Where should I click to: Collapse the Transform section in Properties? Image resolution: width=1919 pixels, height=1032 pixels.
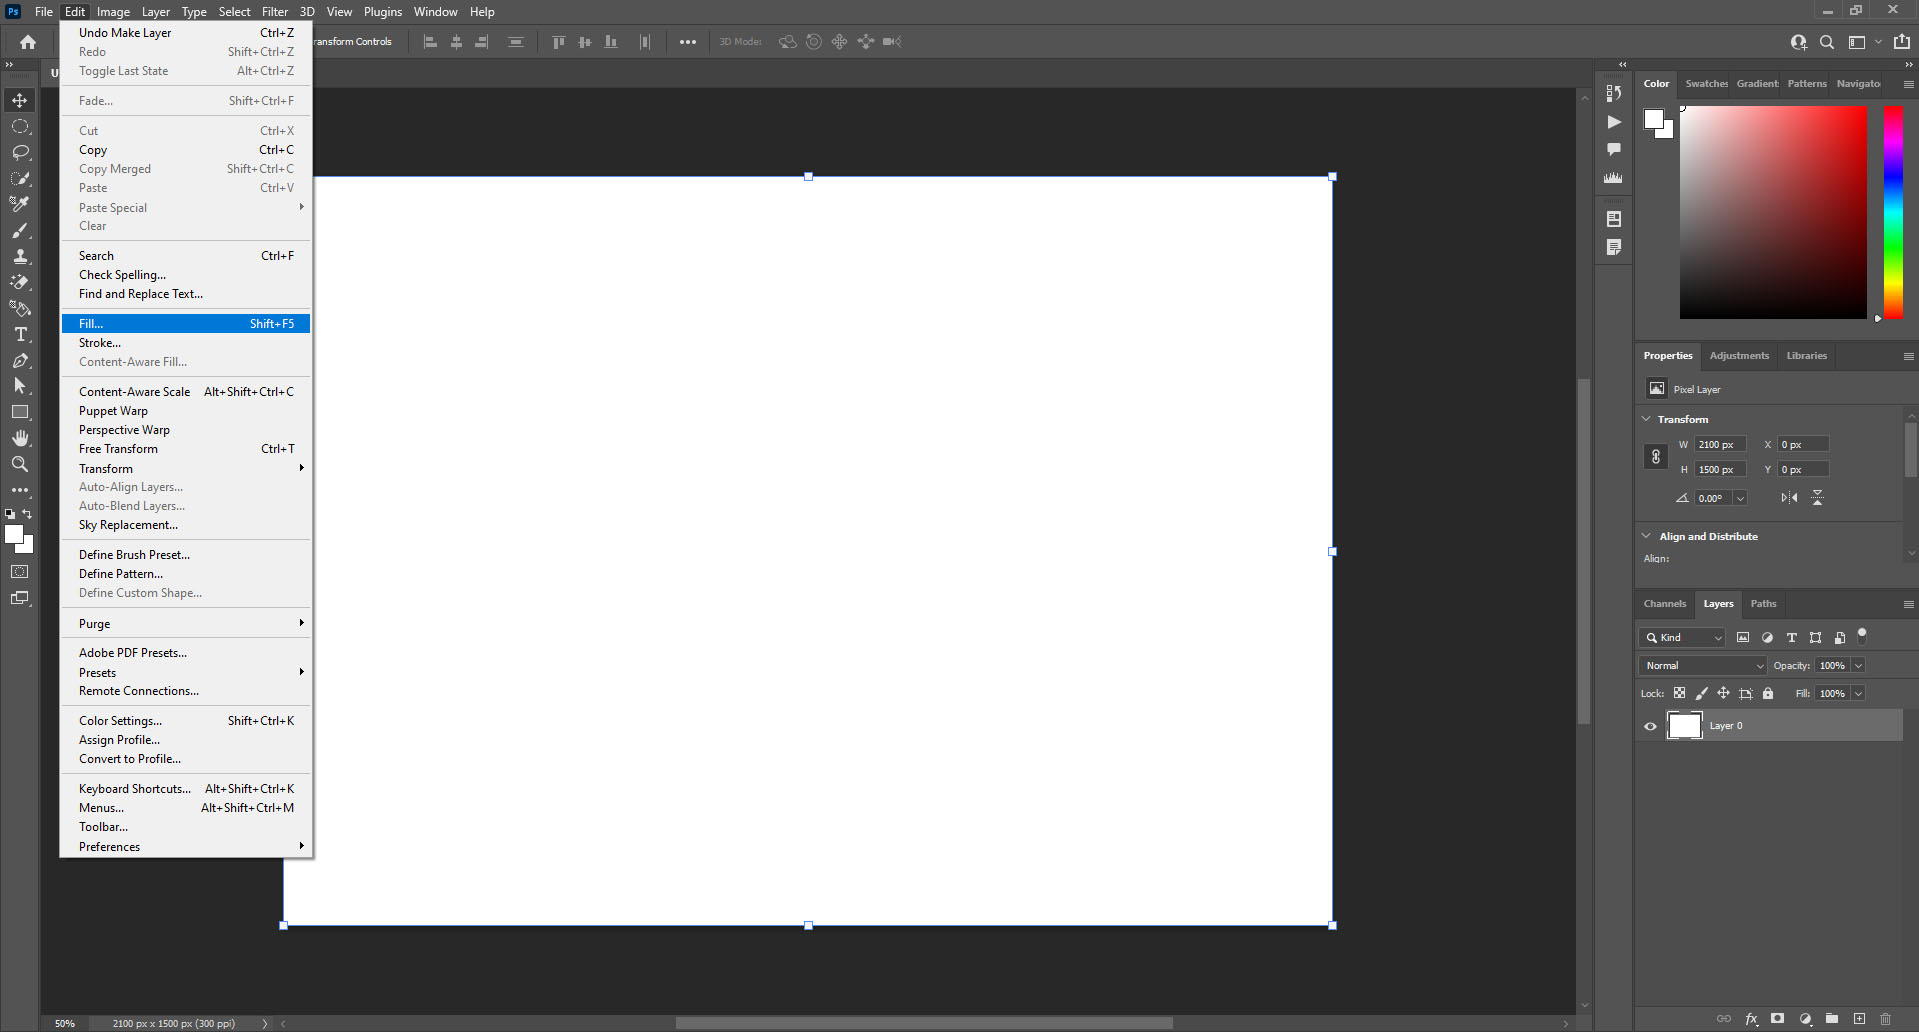pos(1648,419)
